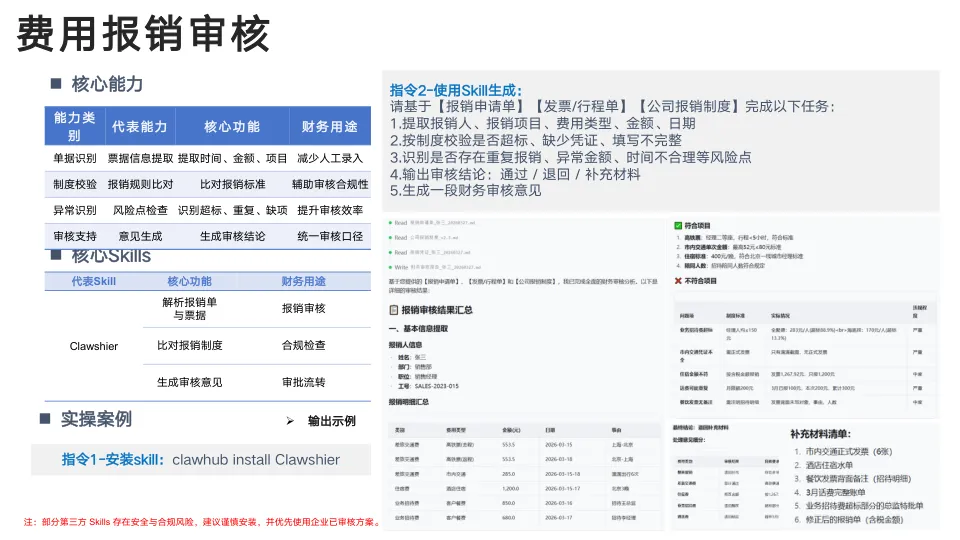The height and width of the screenshot is (540, 960).
Task: Click the 比对报销制度 cell
Action: tap(189, 345)
